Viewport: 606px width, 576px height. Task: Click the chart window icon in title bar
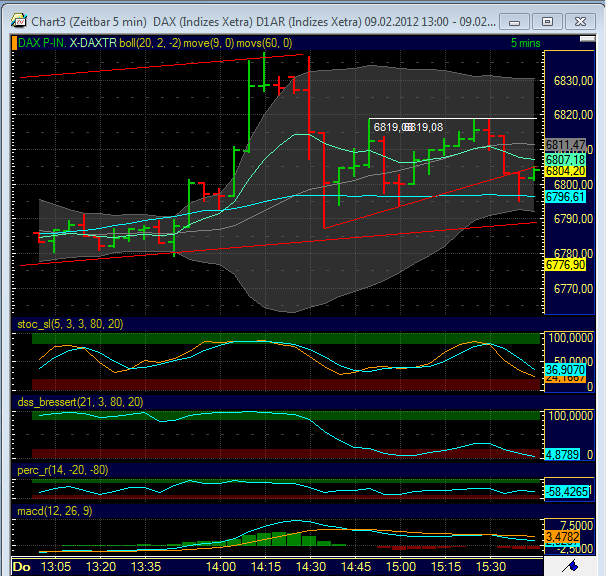17,19
